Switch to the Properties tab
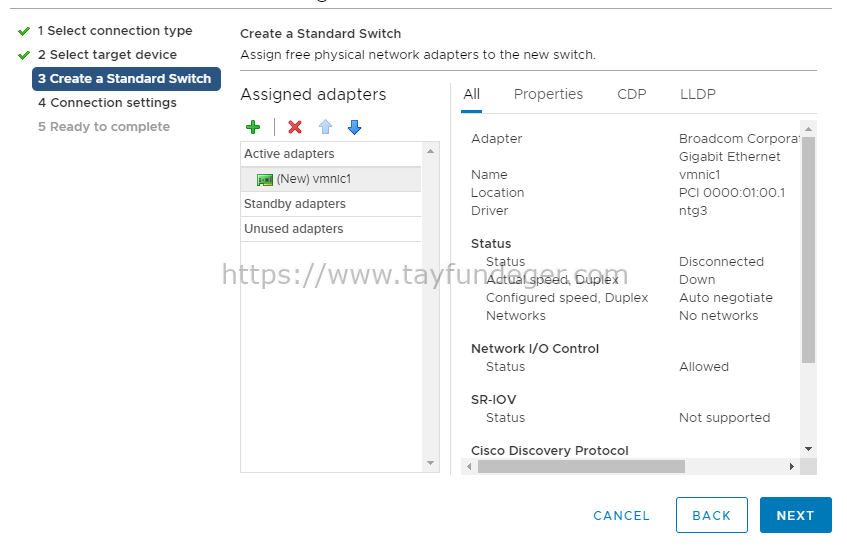Screen dimensions: 847x548 548,94
